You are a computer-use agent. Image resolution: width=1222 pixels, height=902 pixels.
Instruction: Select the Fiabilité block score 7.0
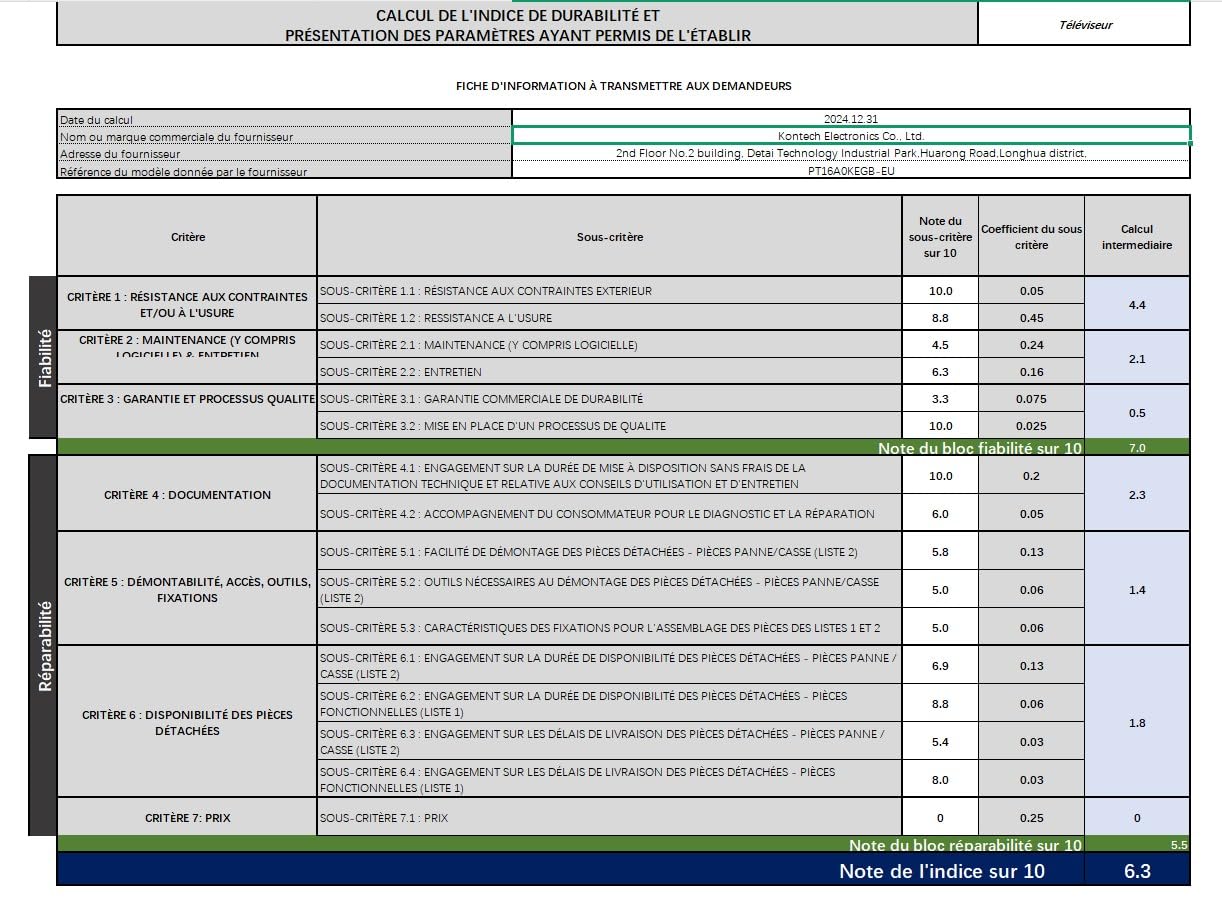(1137, 448)
